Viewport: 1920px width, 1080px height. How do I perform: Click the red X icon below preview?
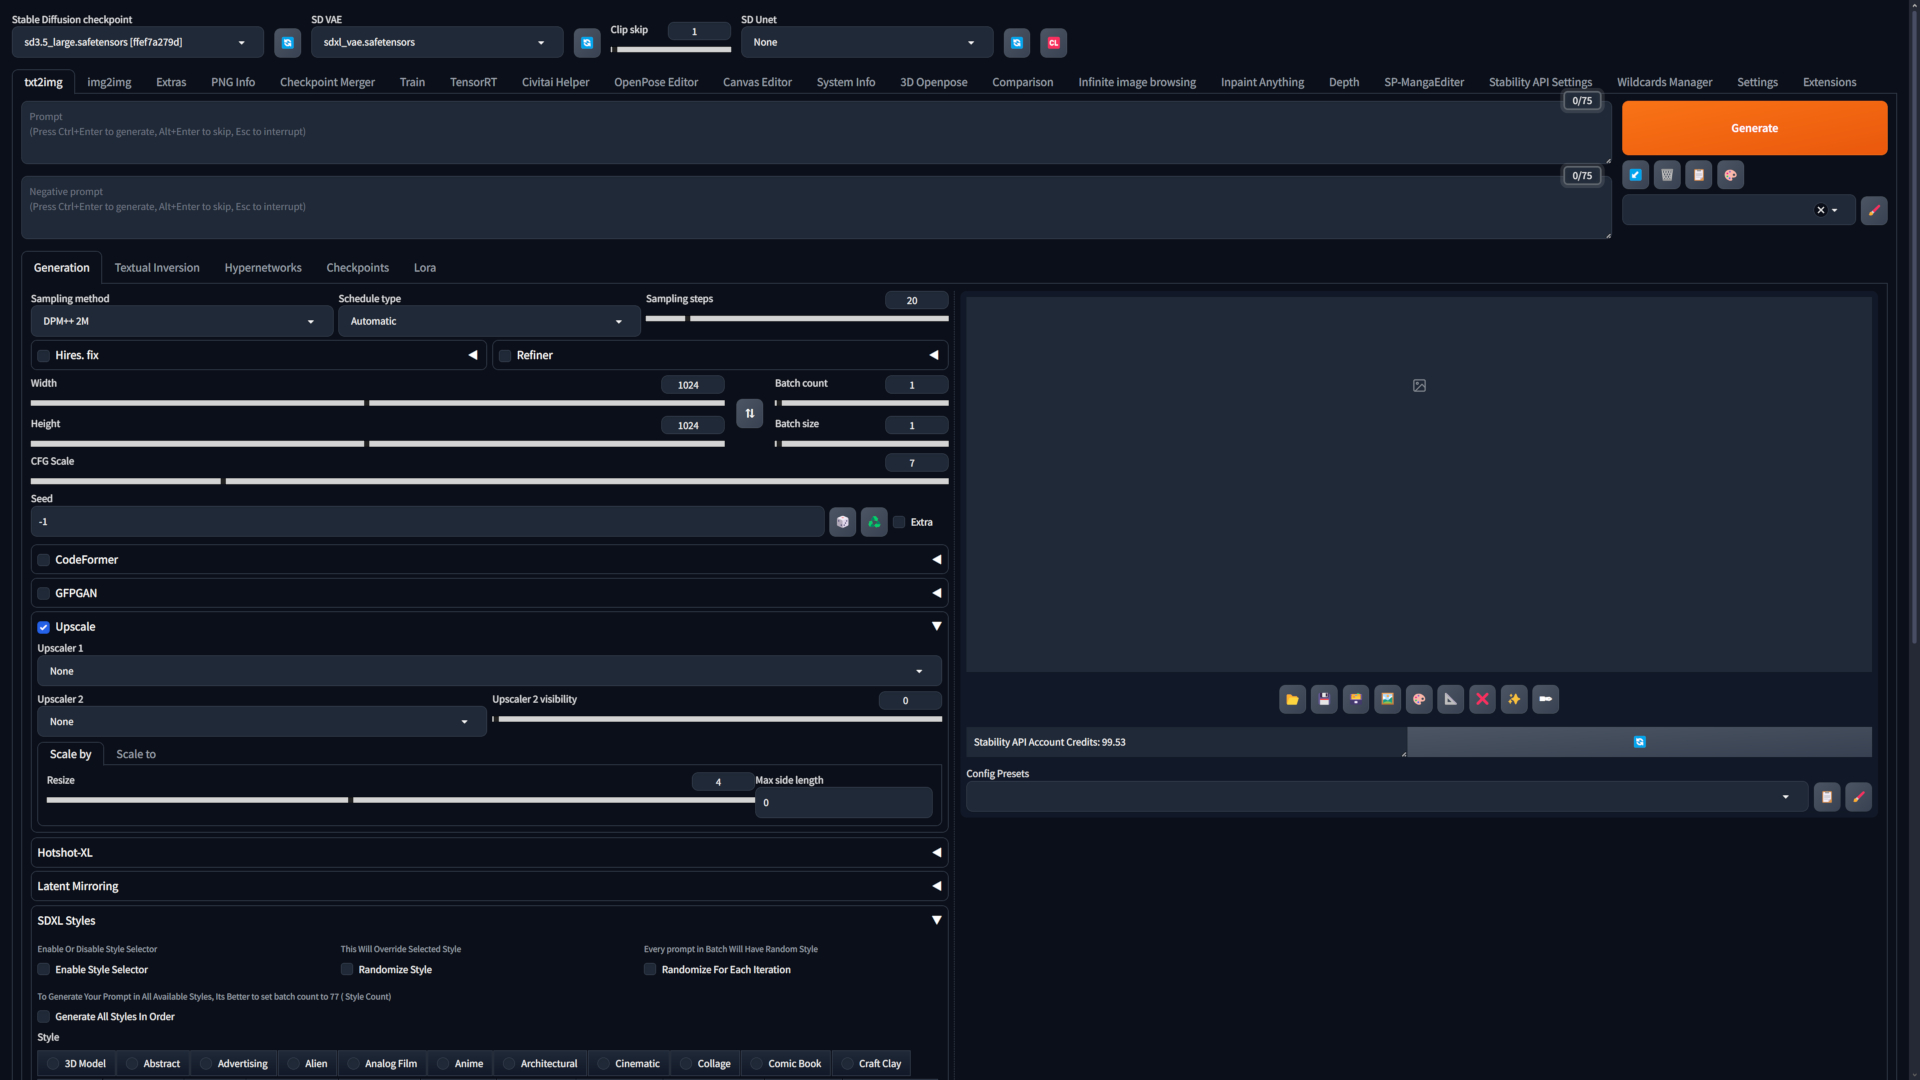[1482, 699]
